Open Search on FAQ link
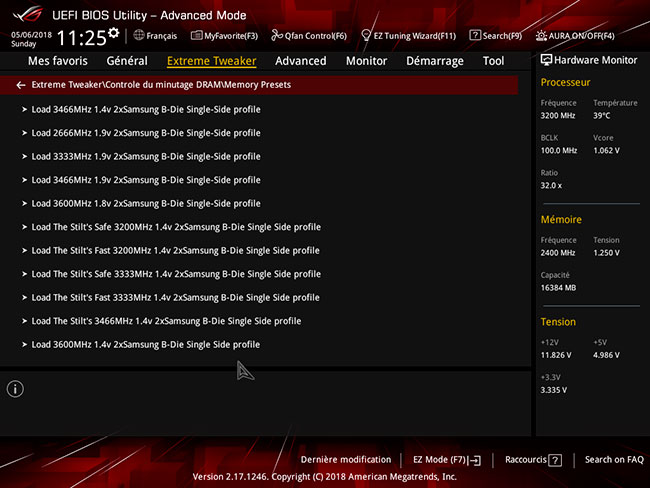The height and width of the screenshot is (488, 650). [x=614, y=460]
